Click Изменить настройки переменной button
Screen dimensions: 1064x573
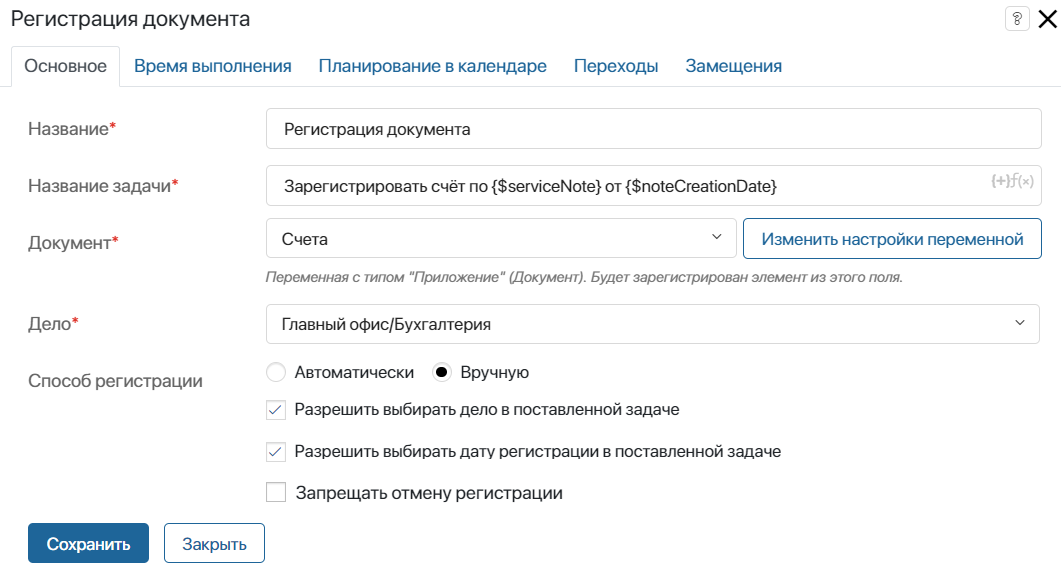tap(892, 238)
